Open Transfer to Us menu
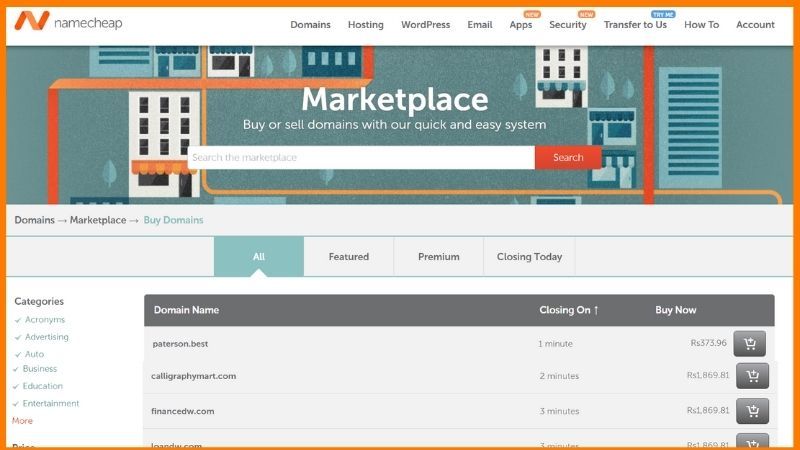 click(635, 24)
